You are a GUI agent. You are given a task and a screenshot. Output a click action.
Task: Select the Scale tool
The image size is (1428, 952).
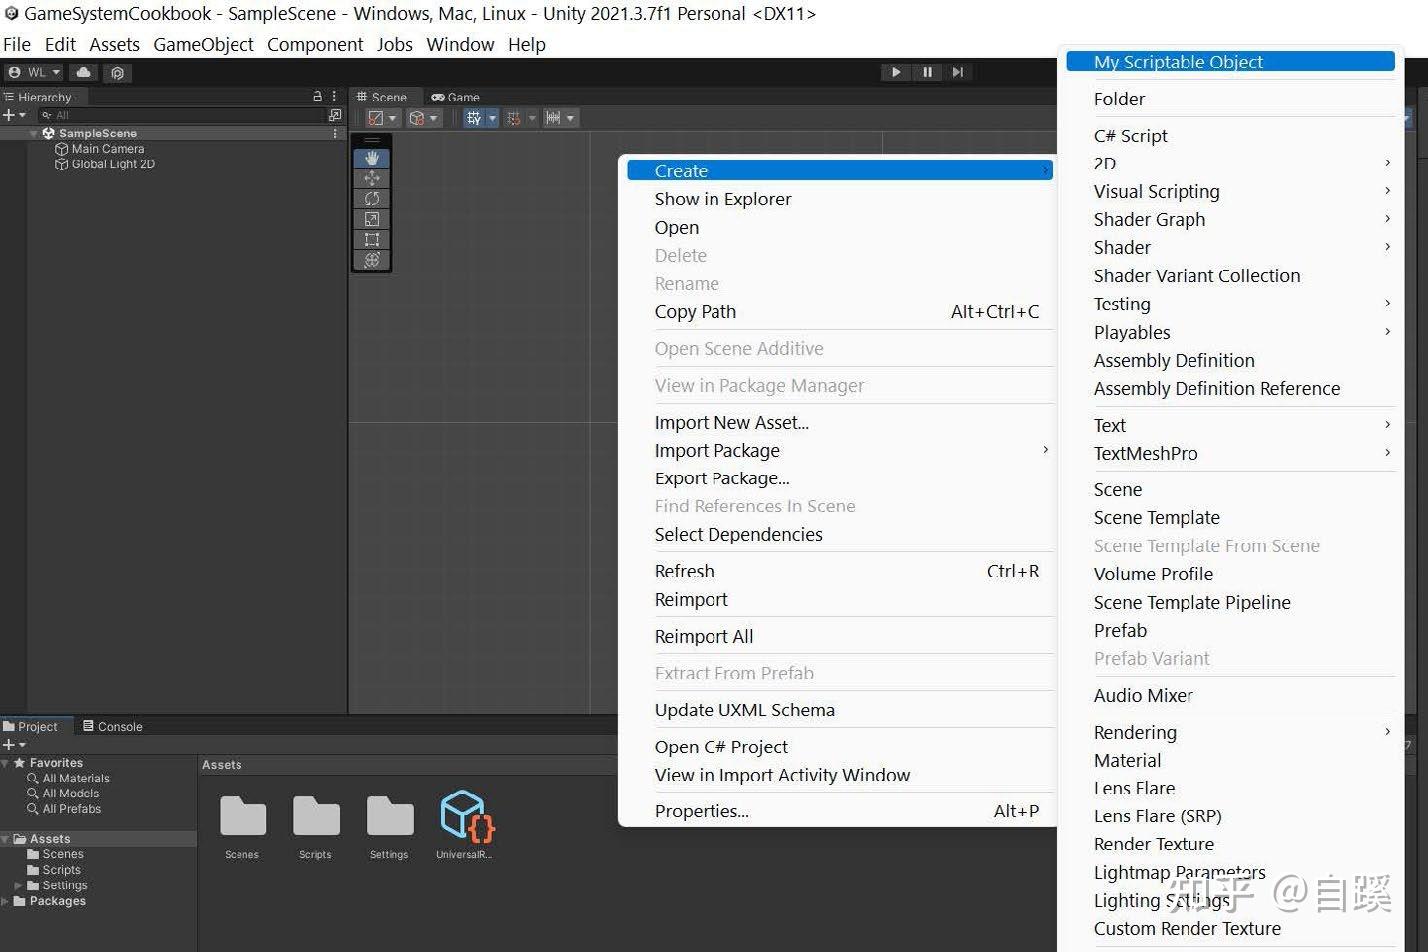[372, 219]
